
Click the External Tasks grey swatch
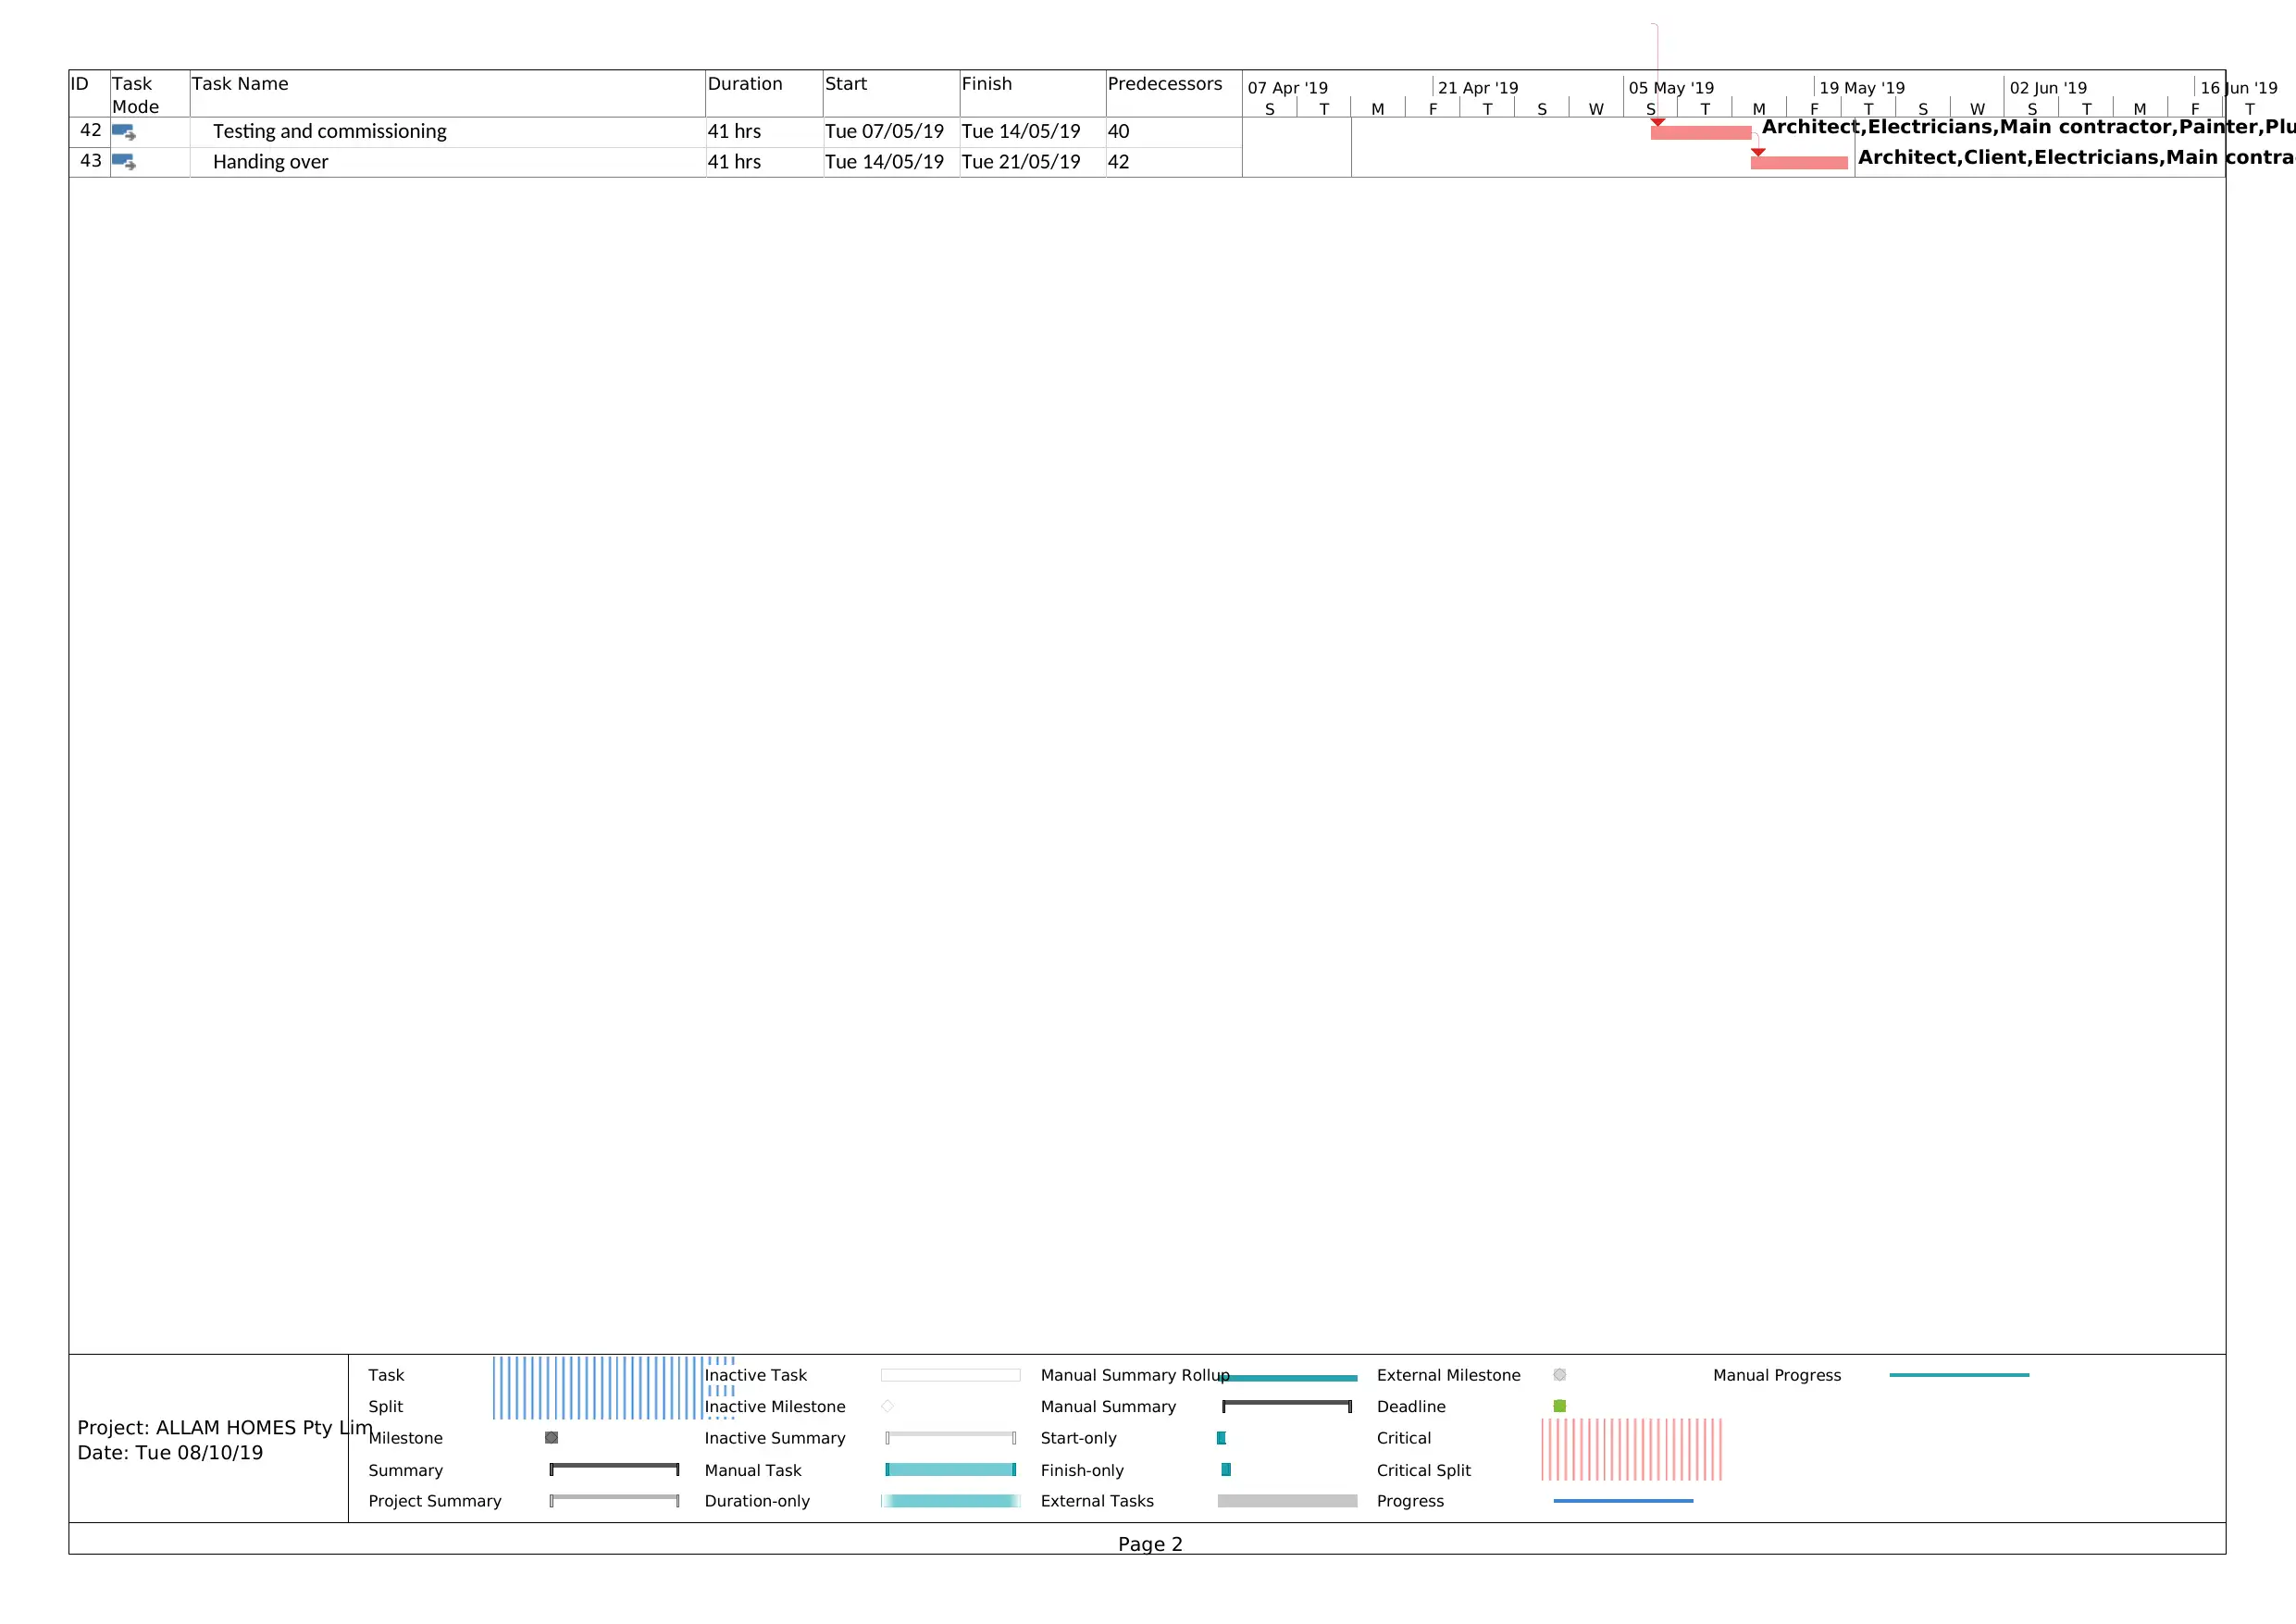(1287, 1500)
